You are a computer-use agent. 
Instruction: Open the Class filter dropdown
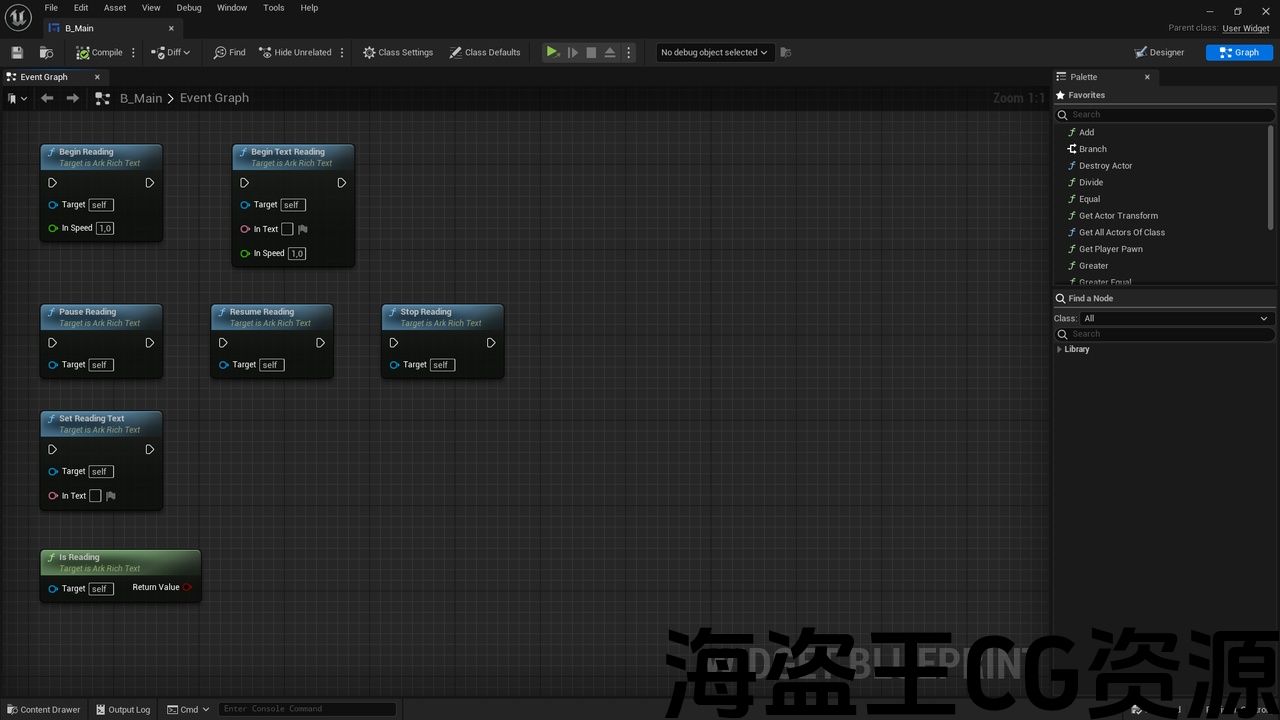point(1175,318)
